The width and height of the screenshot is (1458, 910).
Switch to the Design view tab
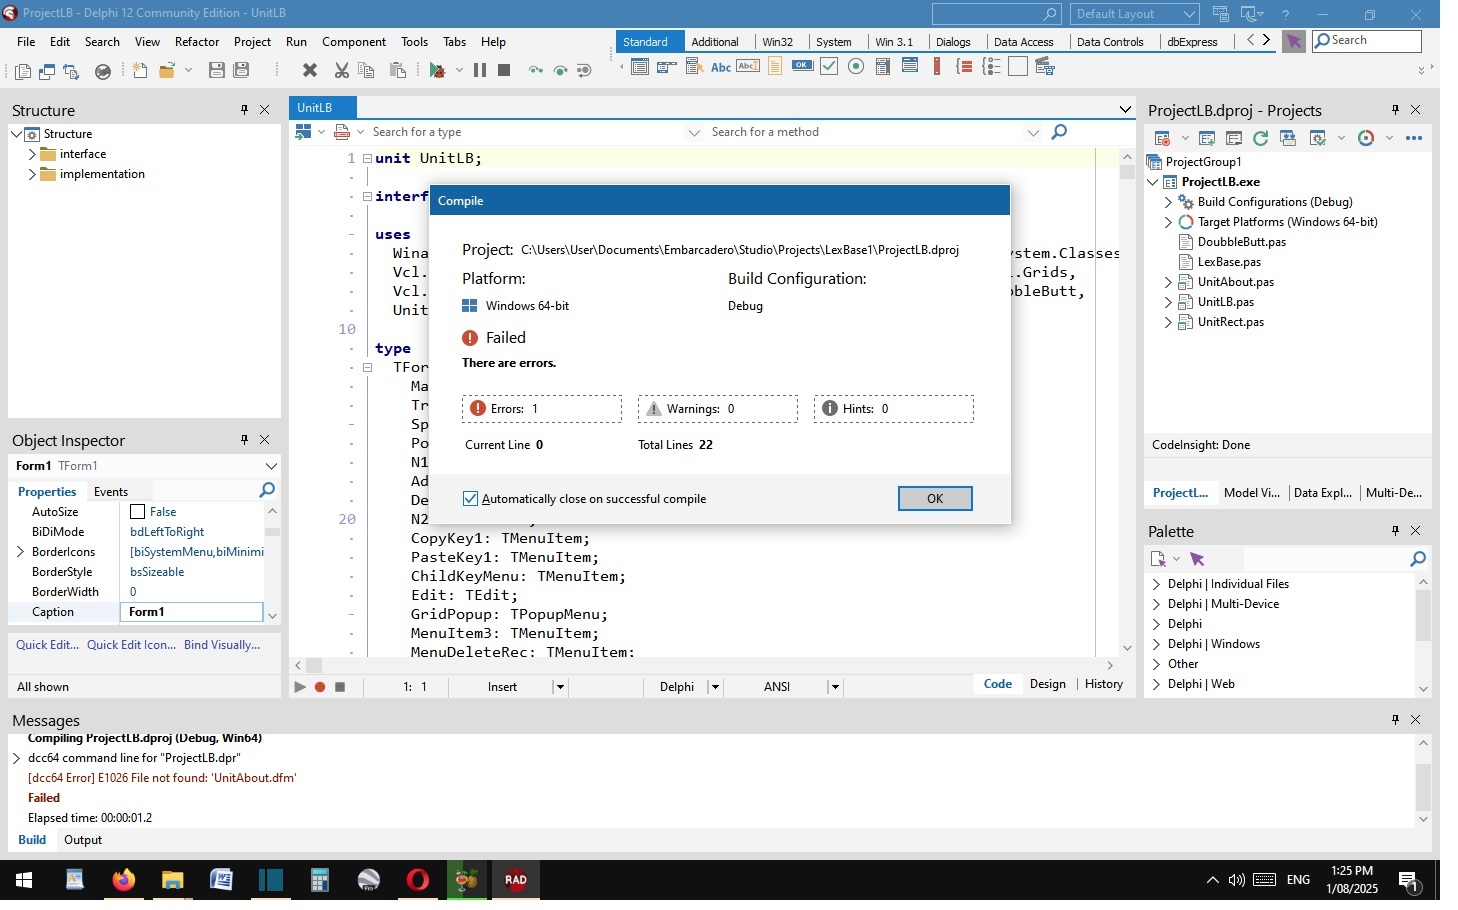1048,684
